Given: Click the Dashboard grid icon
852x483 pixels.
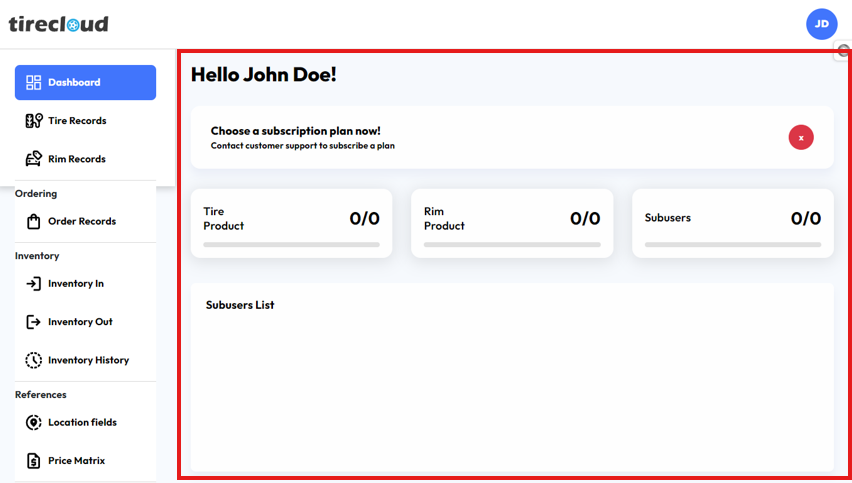Looking at the screenshot, I should pos(34,83).
